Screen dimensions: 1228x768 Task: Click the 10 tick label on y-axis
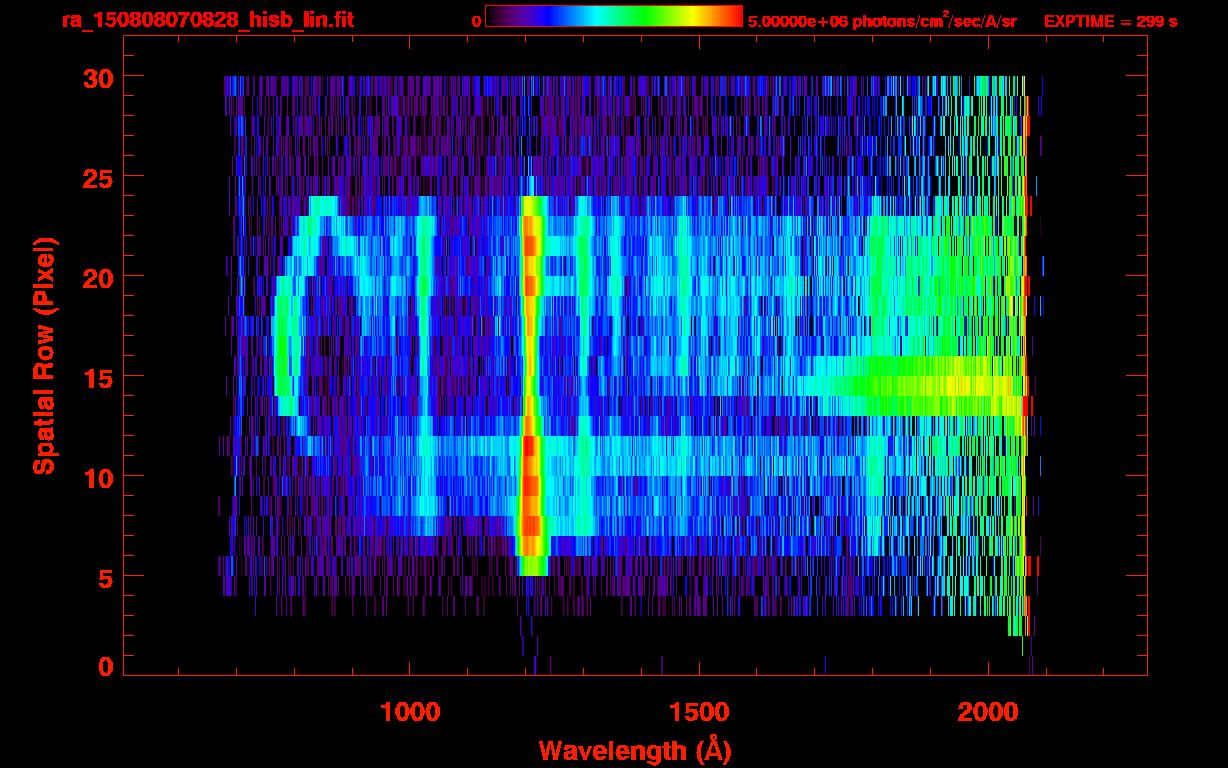pyautogui.click(x=100, y=477)
